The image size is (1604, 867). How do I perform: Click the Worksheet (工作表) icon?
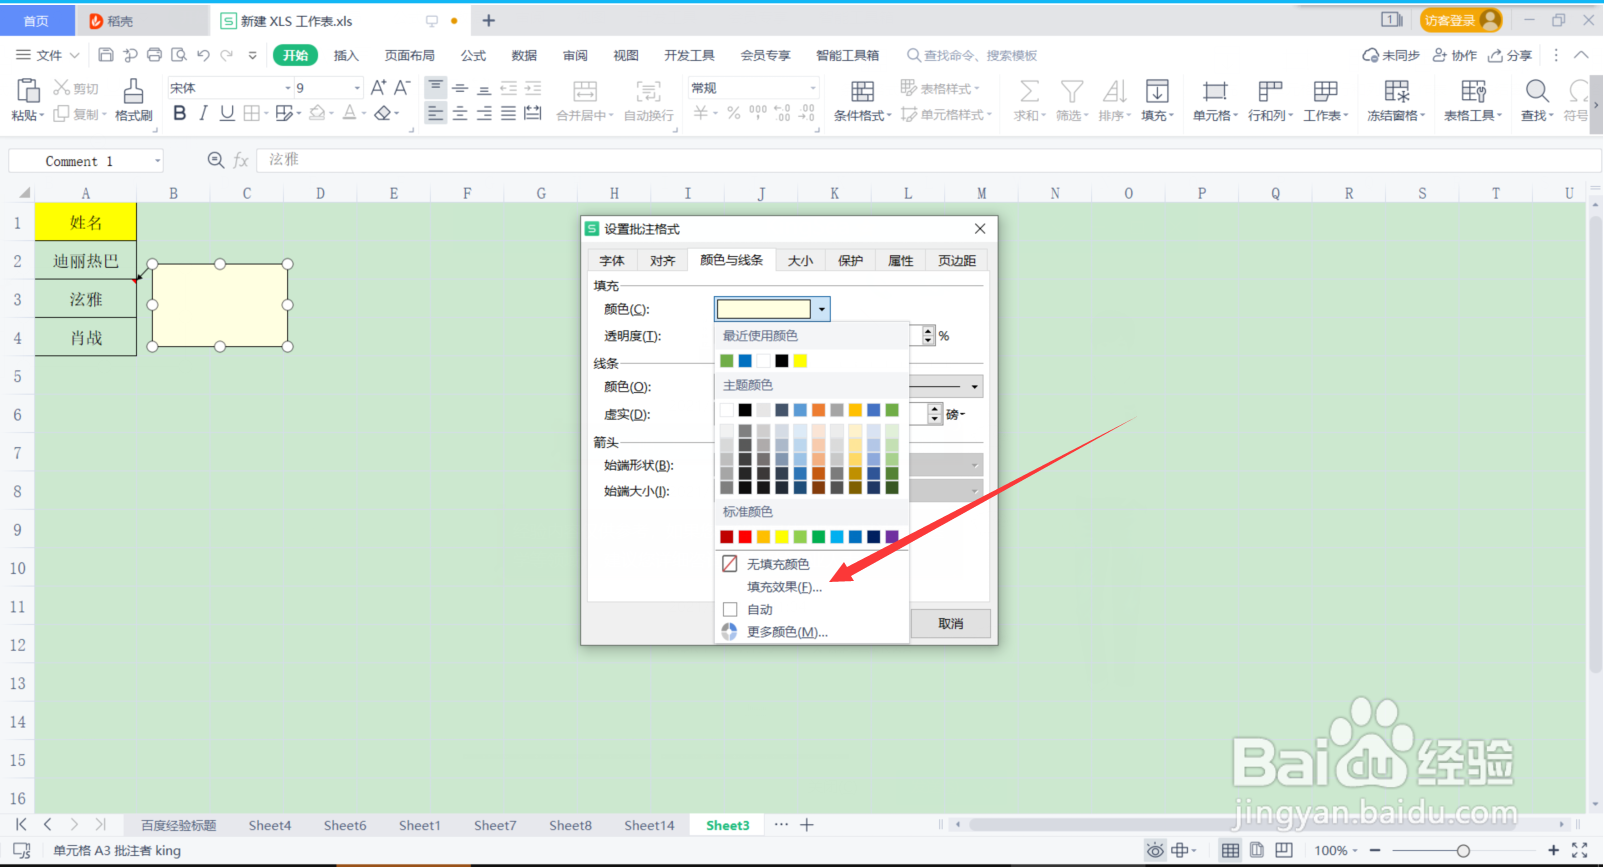[x=1325, y=92]
